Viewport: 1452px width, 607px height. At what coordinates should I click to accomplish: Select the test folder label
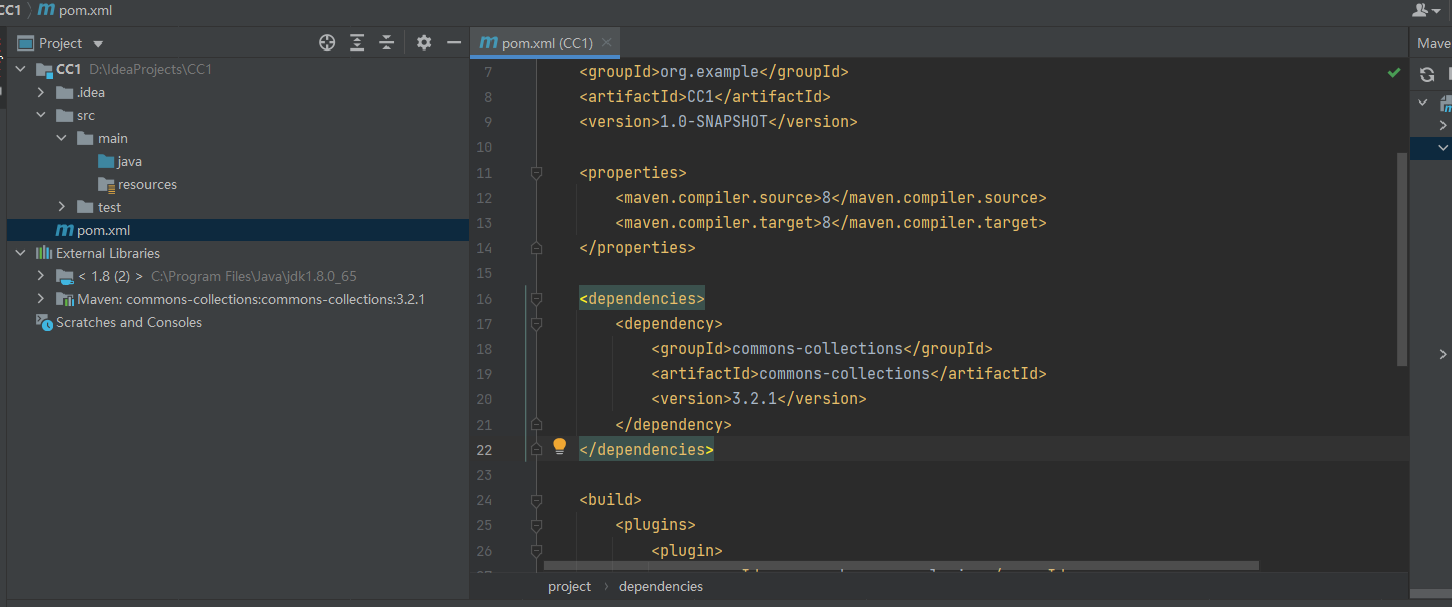[110, 207]
